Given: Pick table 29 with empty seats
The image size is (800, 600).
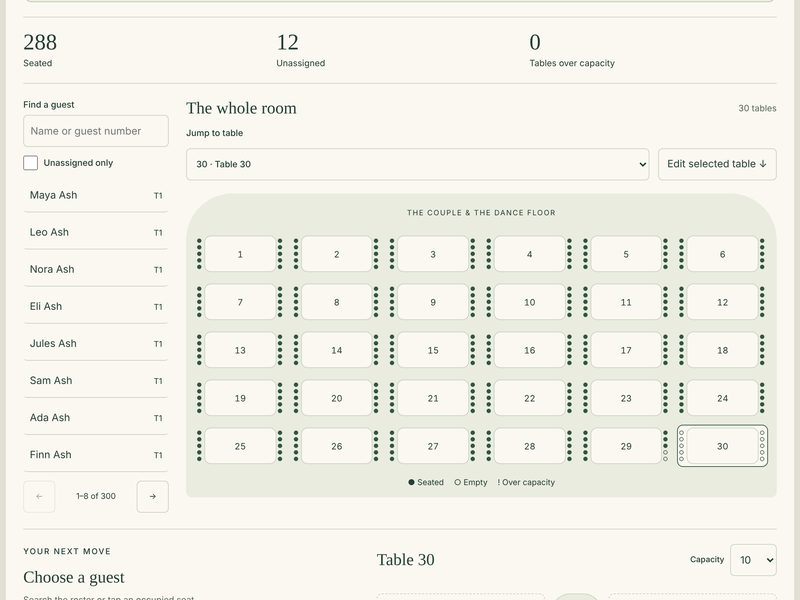Looking at the screenshot, I should pyautogui.click(x=626, y=446).
